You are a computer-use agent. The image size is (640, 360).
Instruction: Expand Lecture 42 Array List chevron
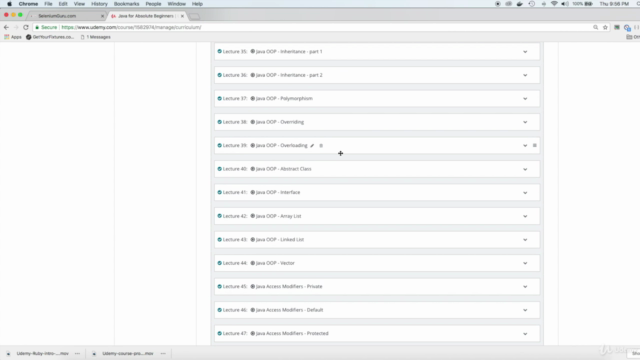coord(525,216)
